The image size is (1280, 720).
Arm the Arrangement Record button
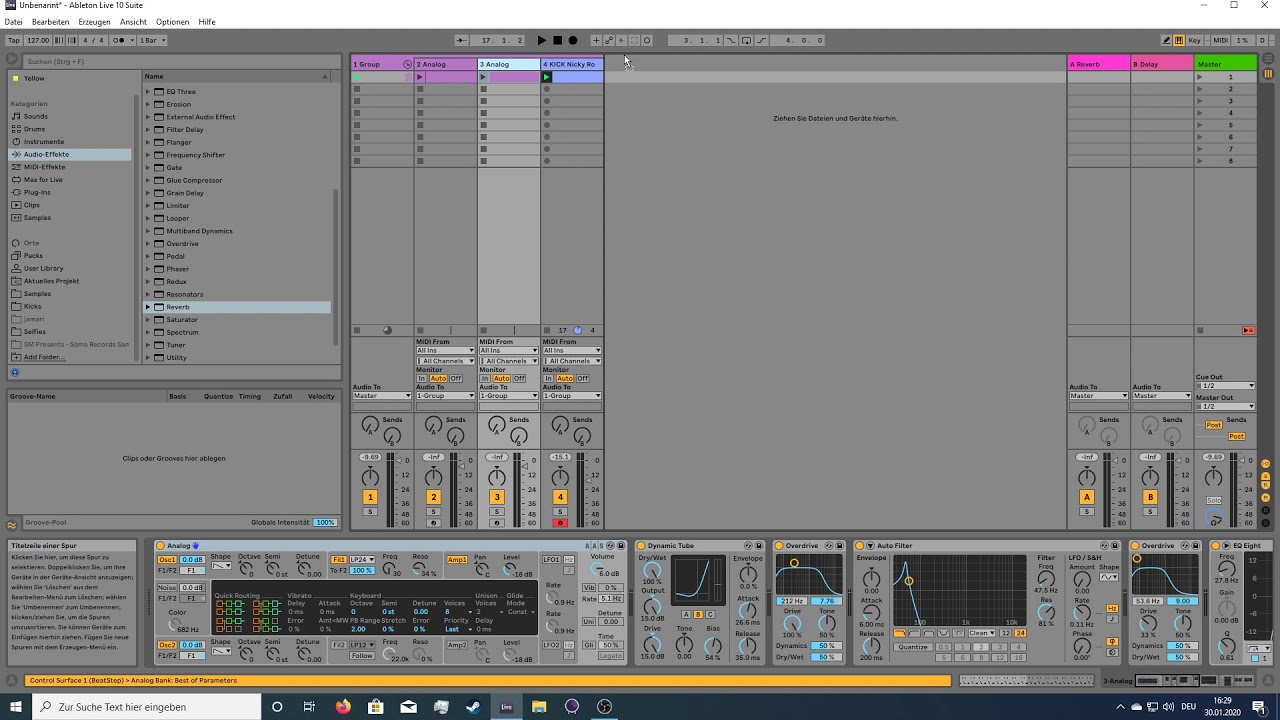pos(573,40)
